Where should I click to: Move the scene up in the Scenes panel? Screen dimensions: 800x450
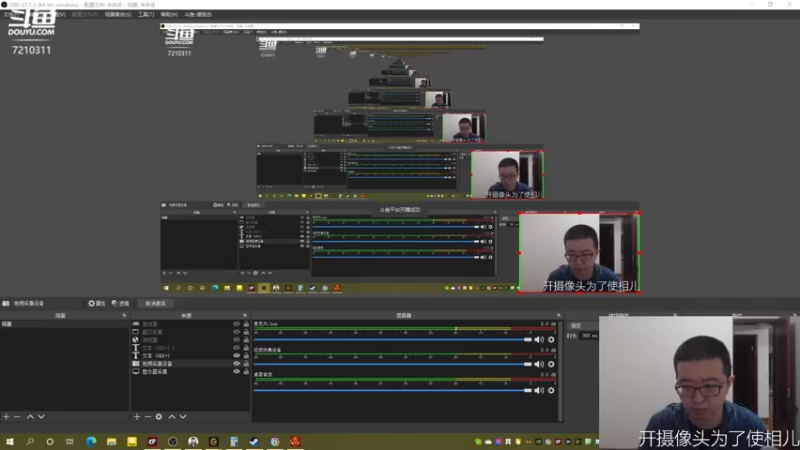point(30,417)
